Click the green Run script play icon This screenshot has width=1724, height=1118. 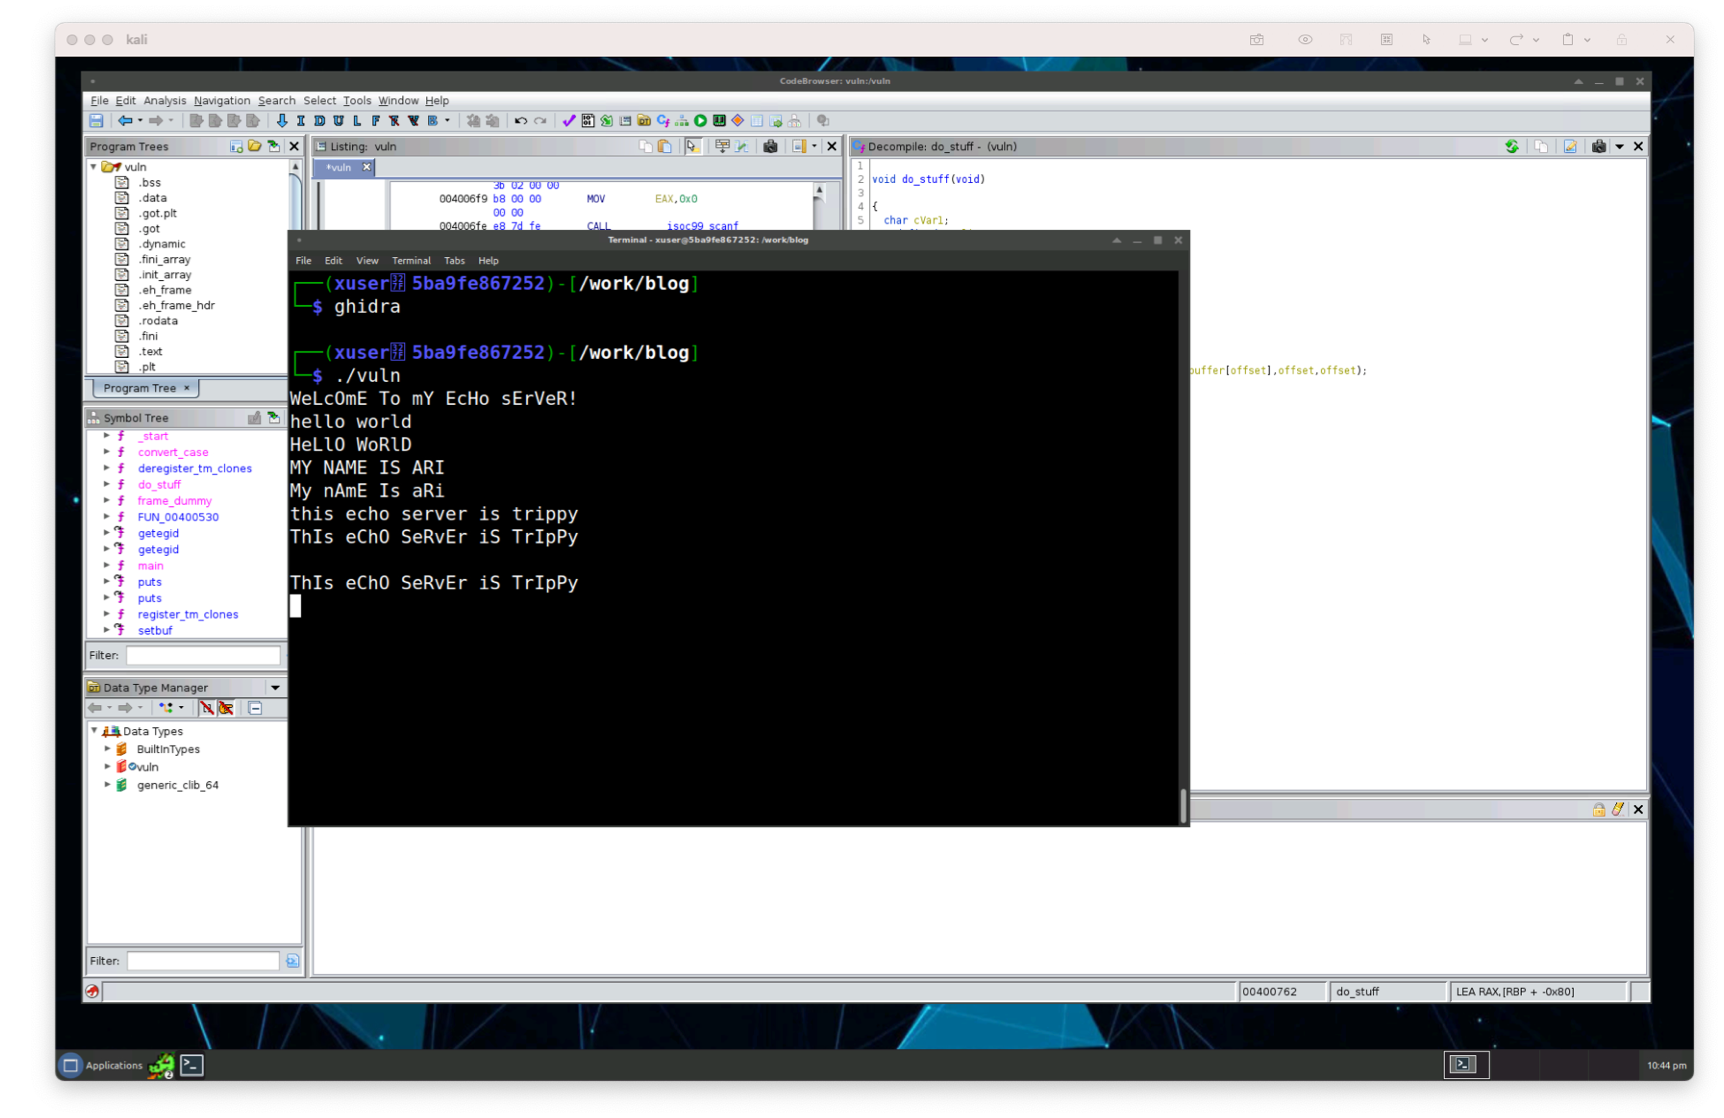click(700, 121)
